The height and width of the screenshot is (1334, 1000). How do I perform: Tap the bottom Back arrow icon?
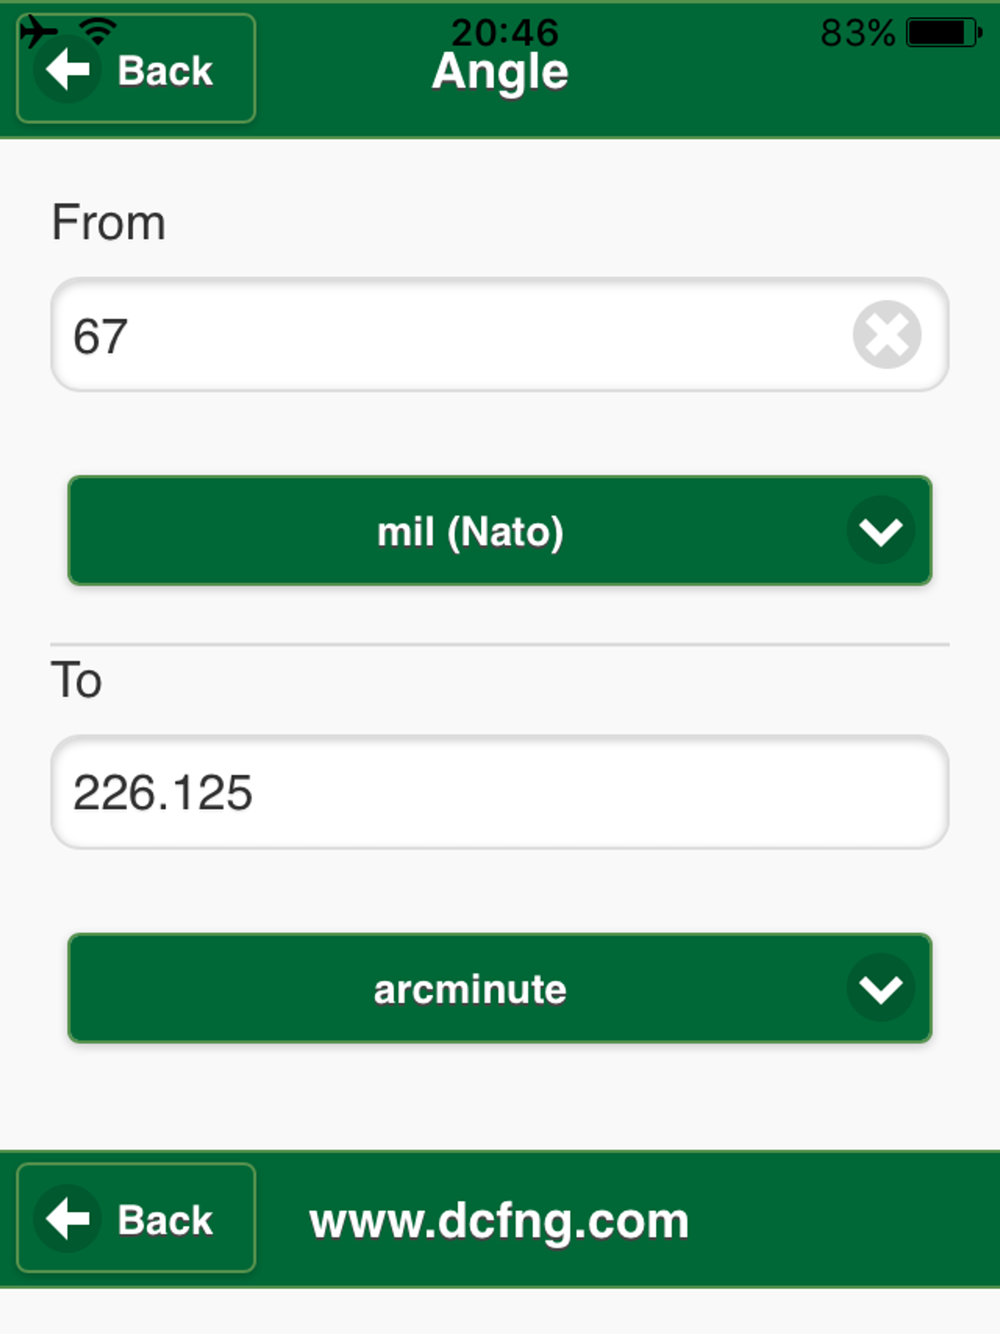pyautogui.click(x=67, y=1219)
